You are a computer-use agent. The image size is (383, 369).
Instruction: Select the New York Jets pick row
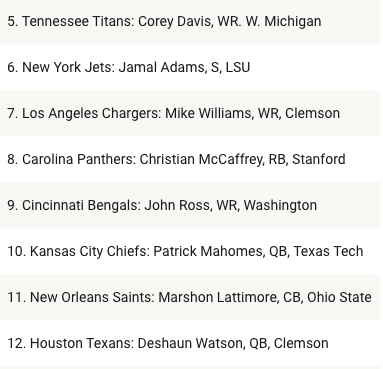click(x=190, y=67)
